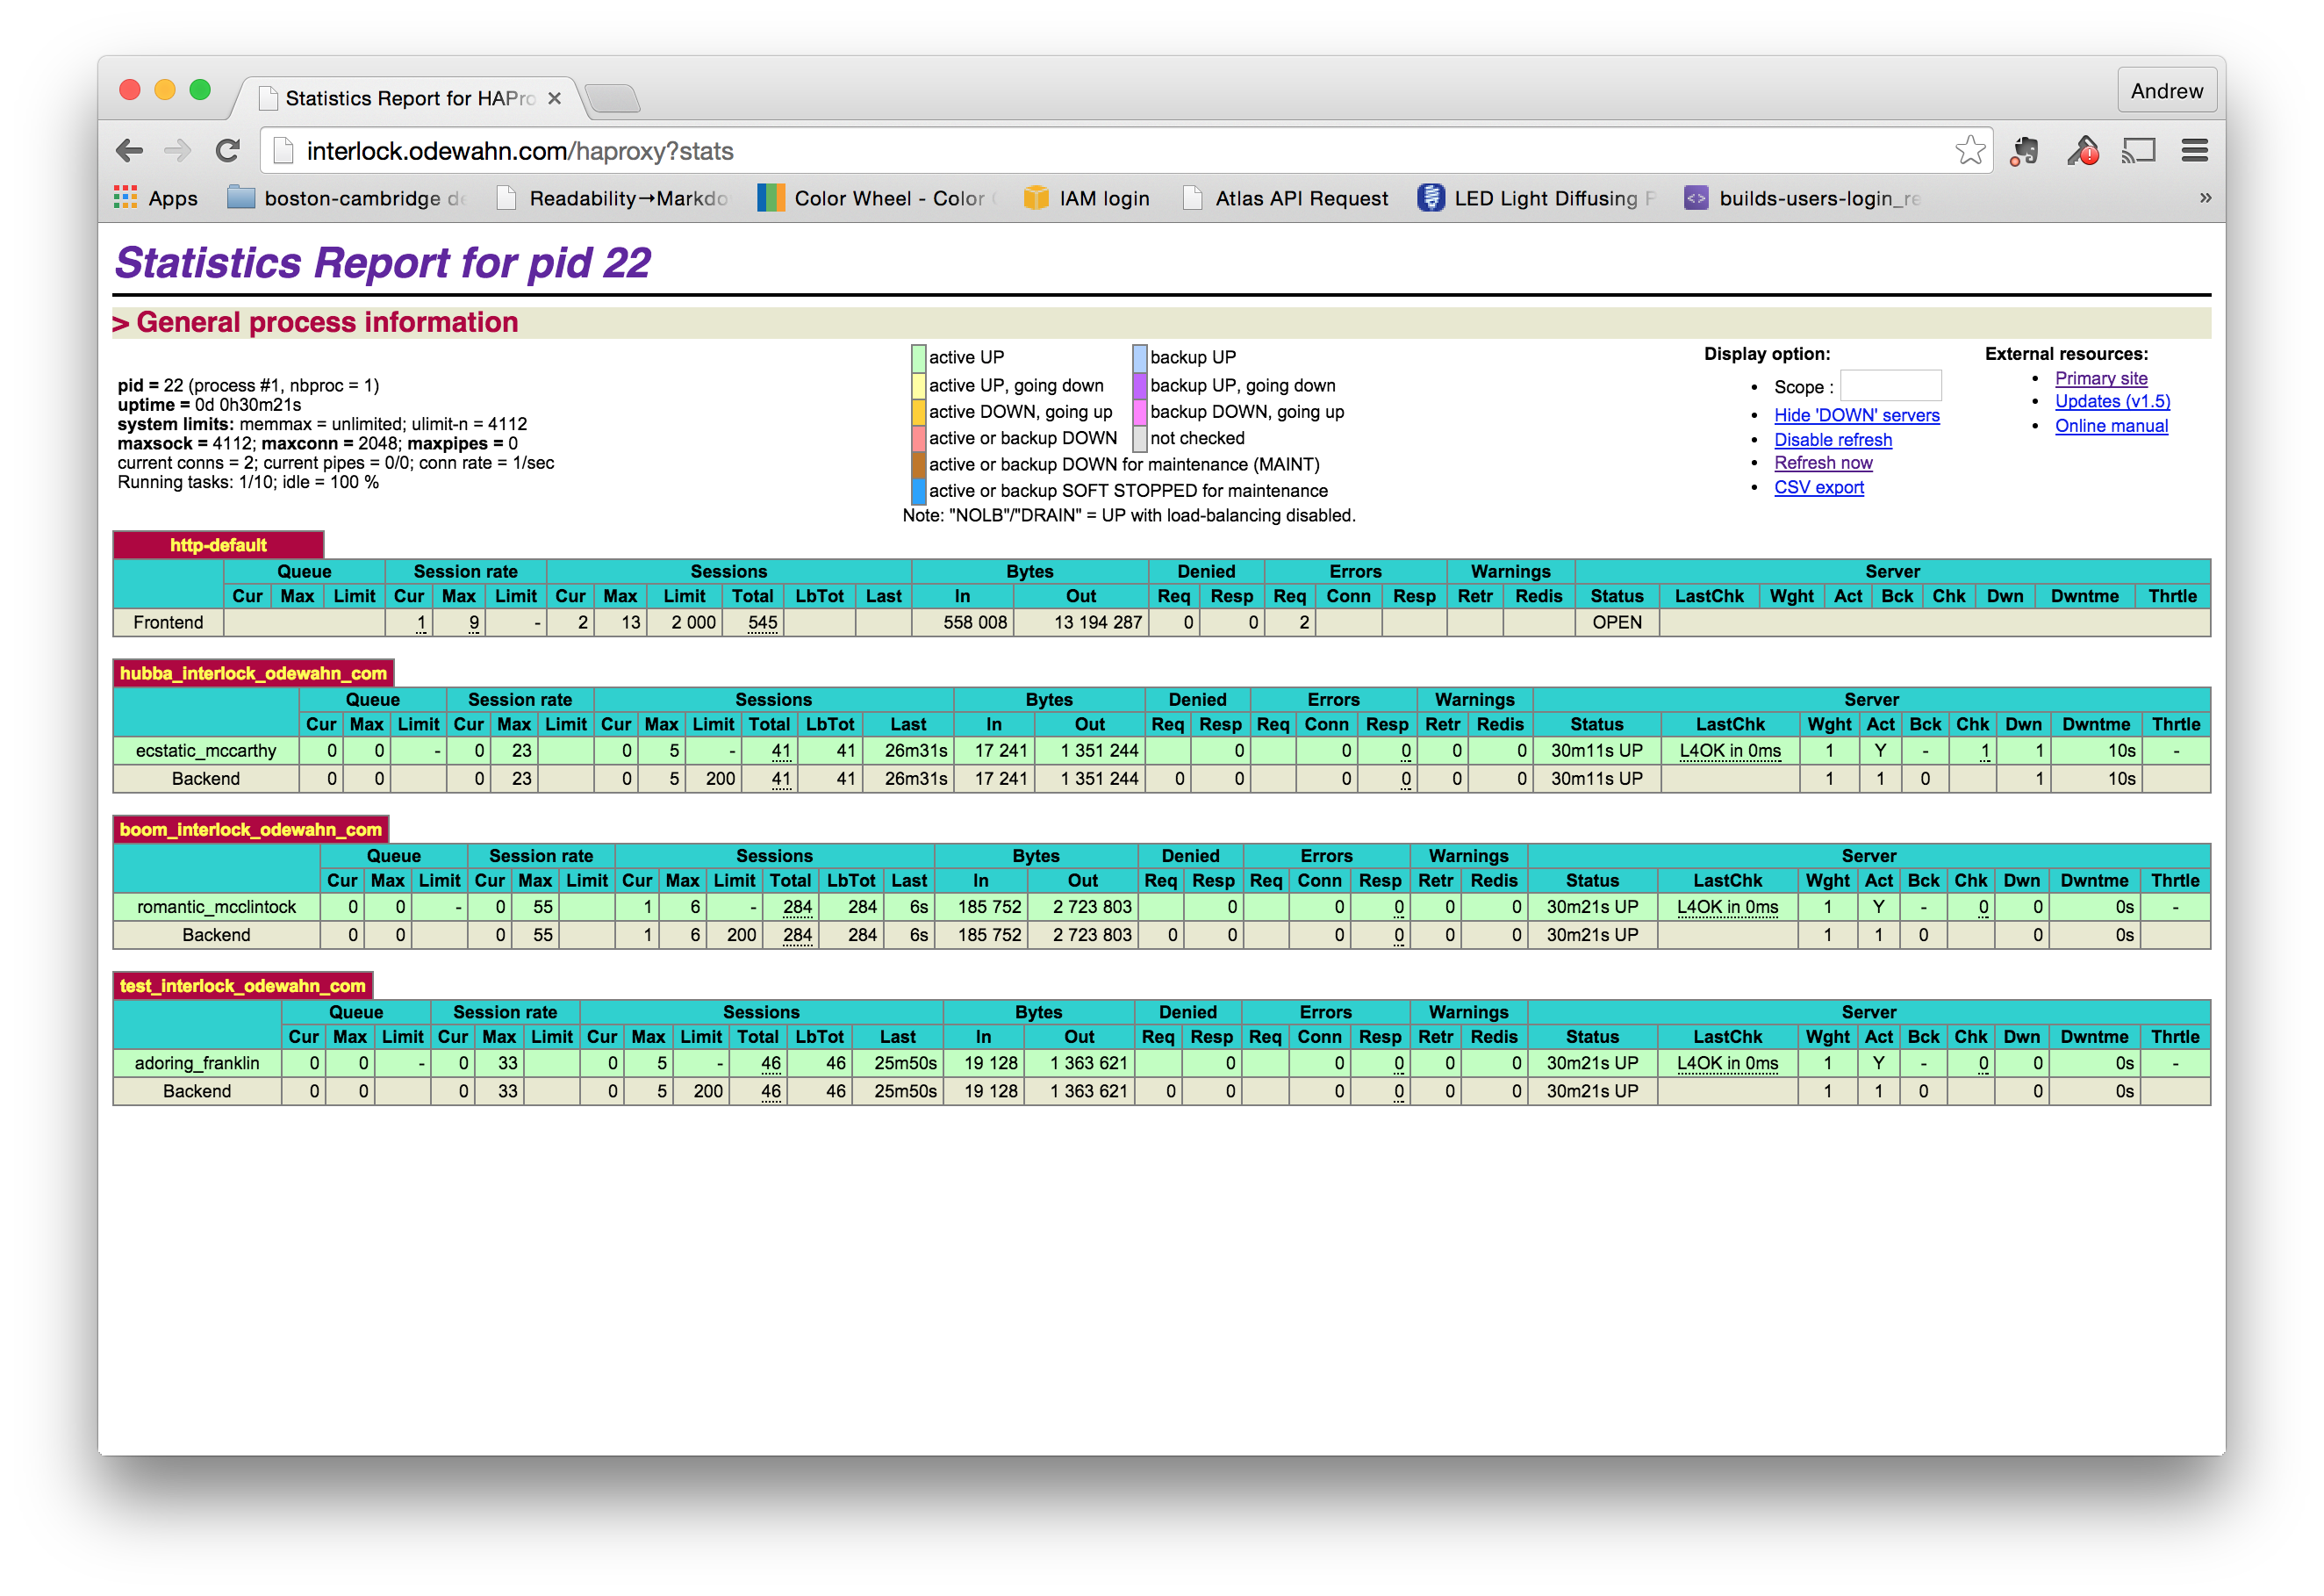Click the Disable refresh link
2324x1596 pixels.
[1832, 440]
